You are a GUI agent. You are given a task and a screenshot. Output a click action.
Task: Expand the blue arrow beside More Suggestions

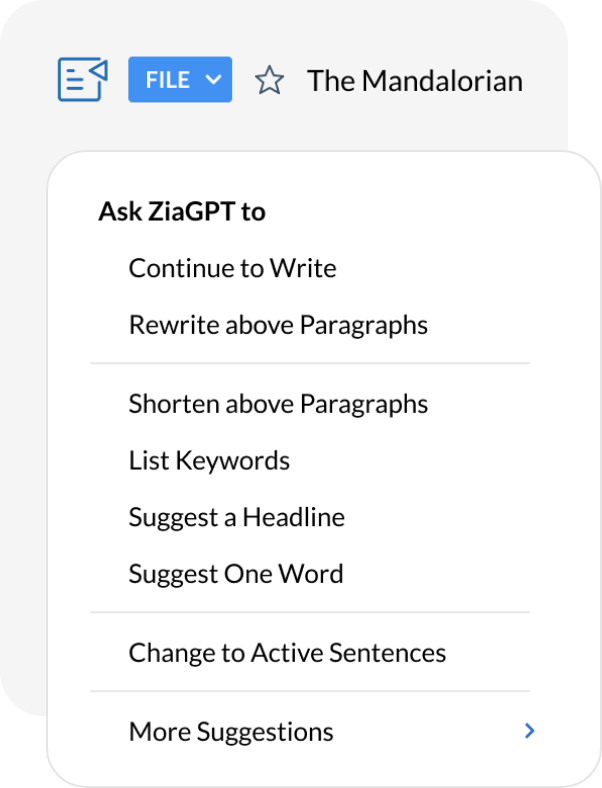(x=530, y=731)
